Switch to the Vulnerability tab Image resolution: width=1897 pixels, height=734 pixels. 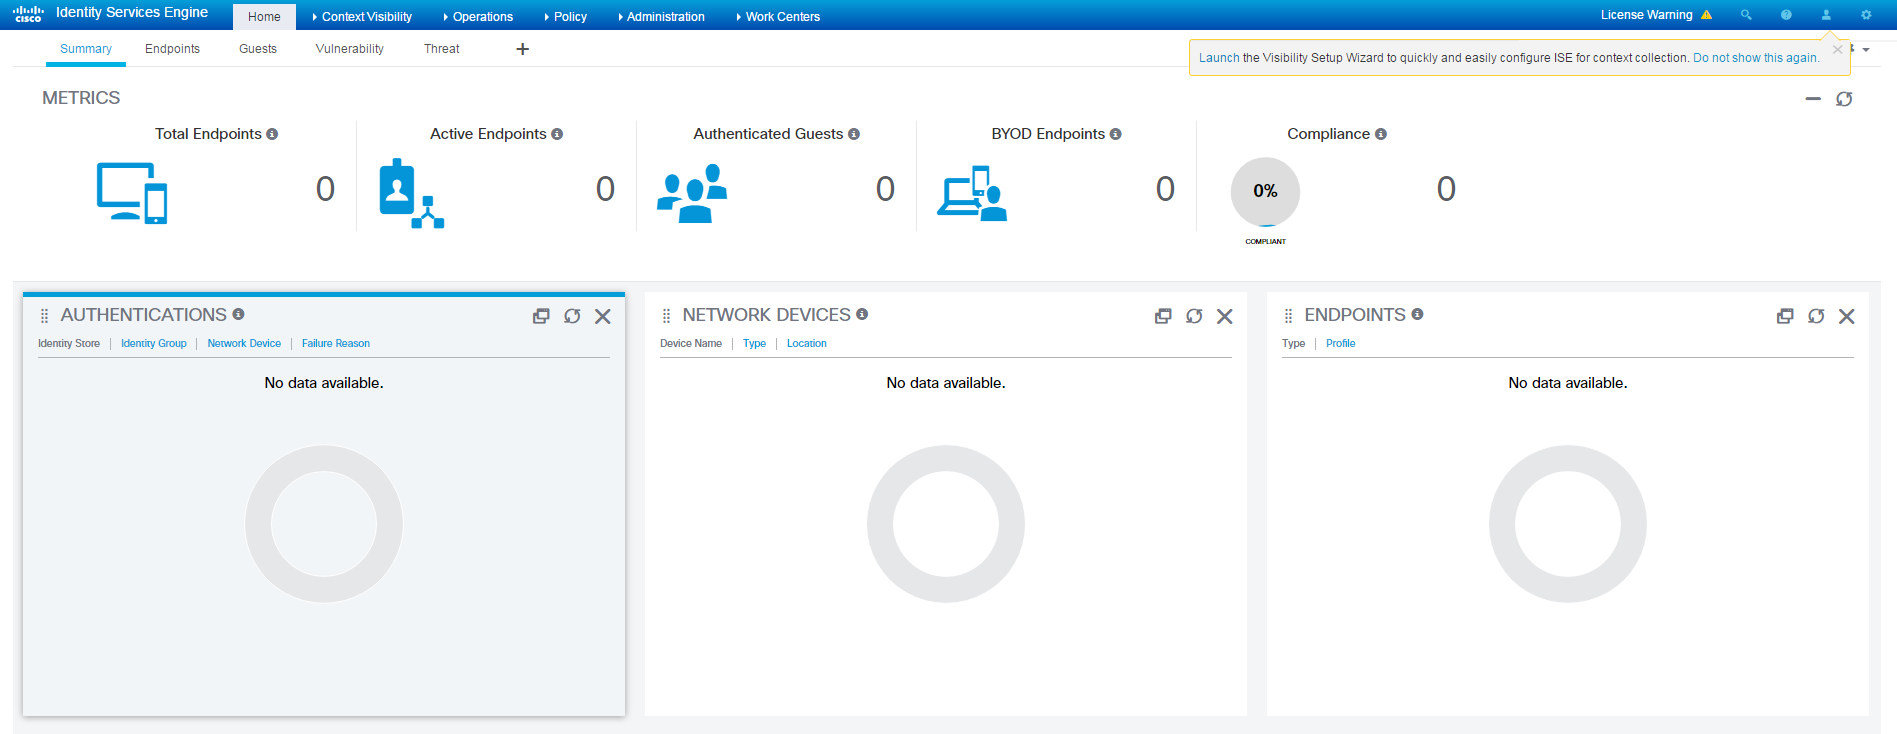[x=349, y=49]
